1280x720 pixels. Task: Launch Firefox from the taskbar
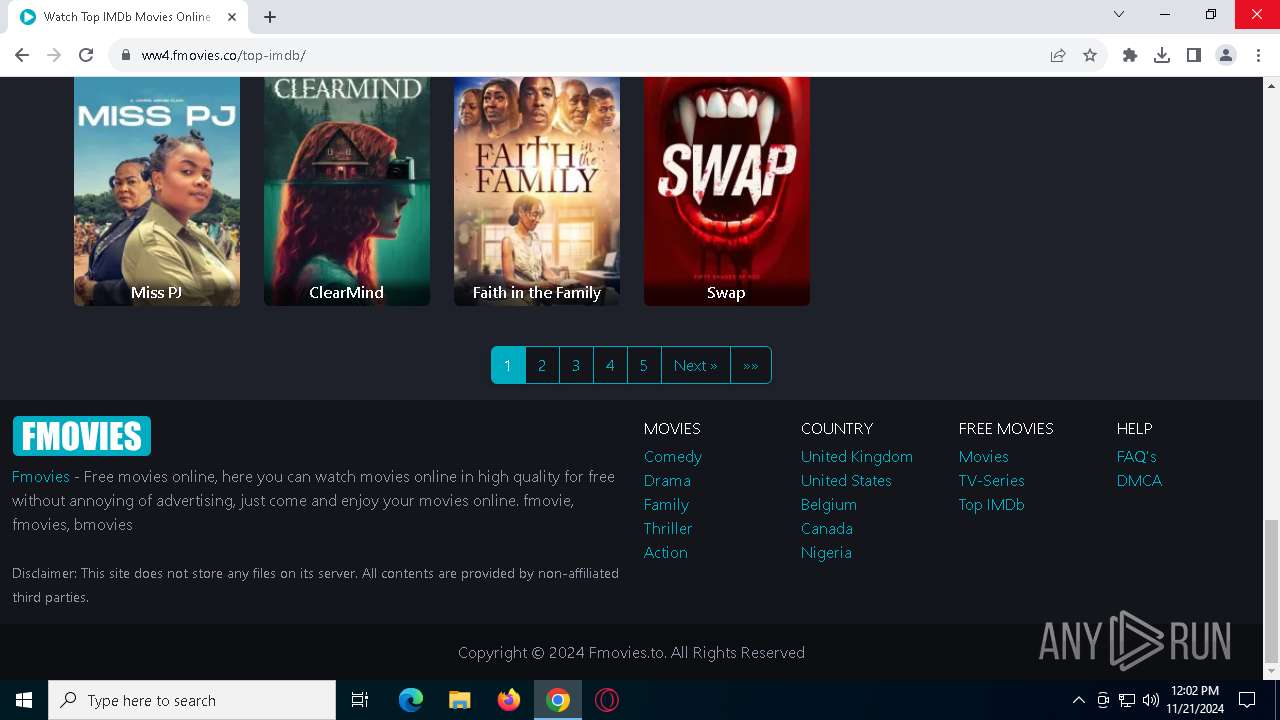(509, 700)
